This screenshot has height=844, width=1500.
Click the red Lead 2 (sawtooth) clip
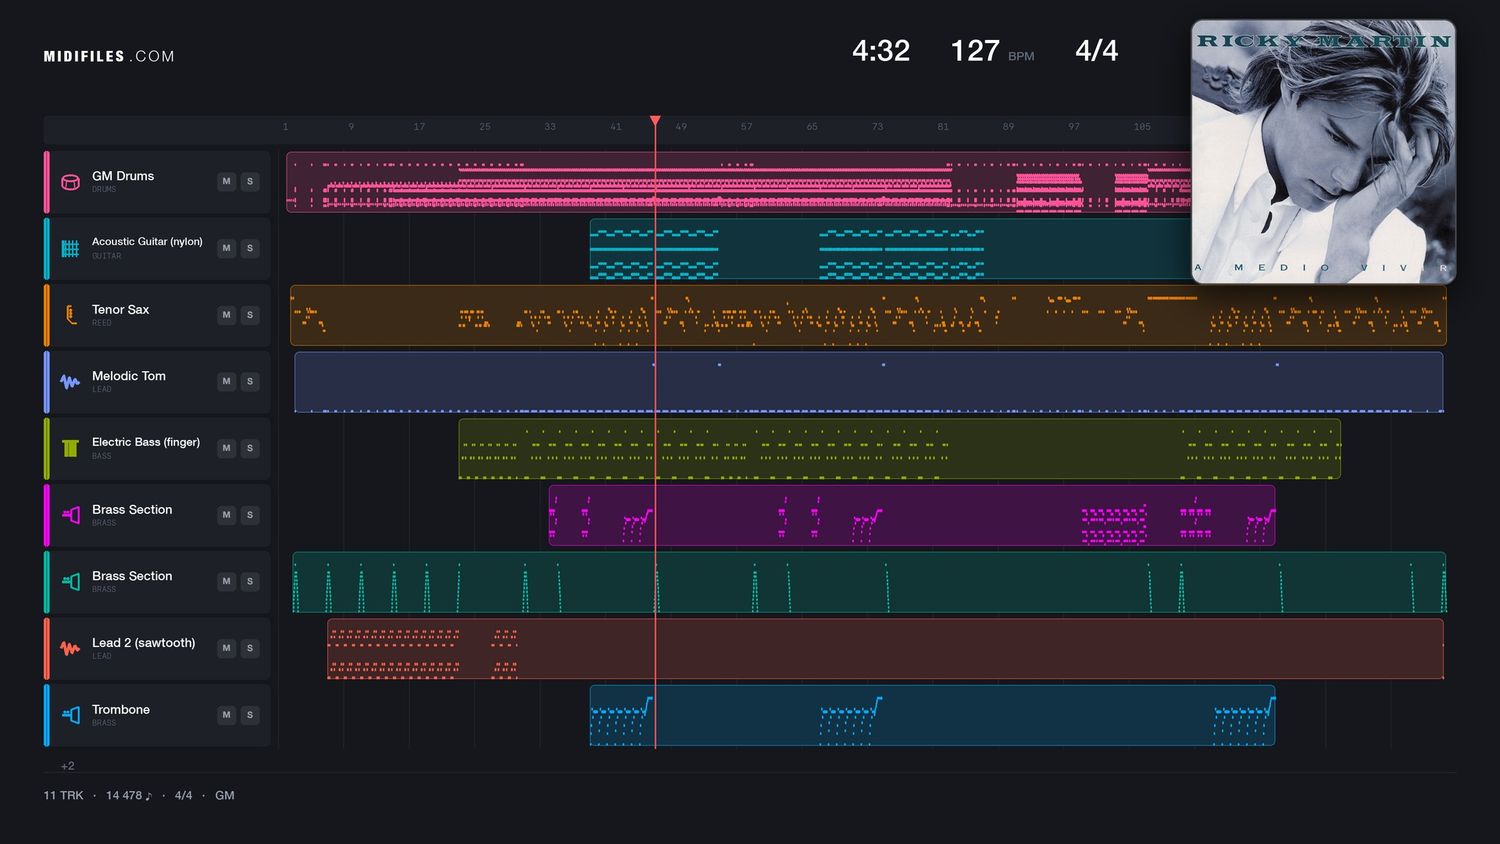coord(885,648)
